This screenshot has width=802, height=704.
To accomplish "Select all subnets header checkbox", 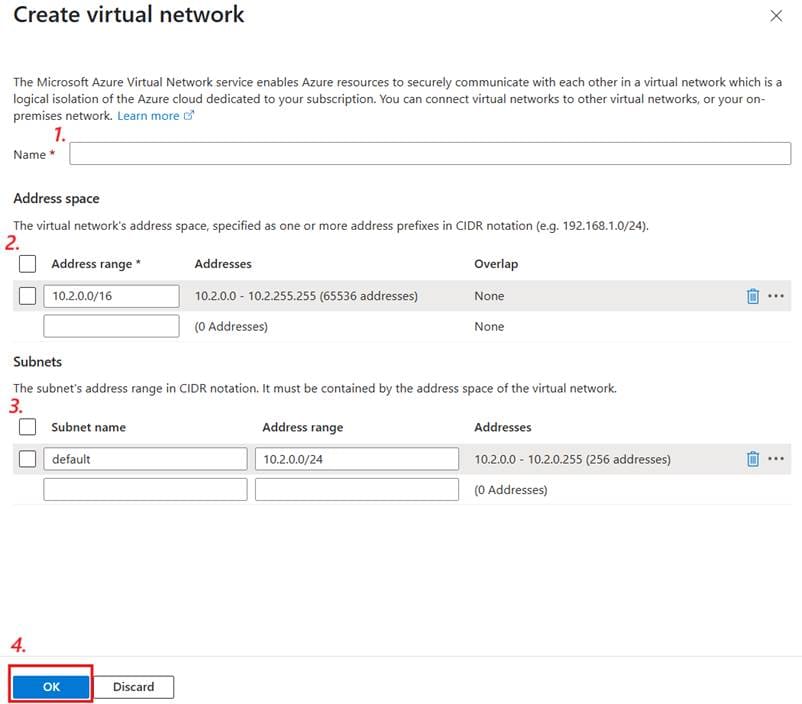I will [28, 427].
